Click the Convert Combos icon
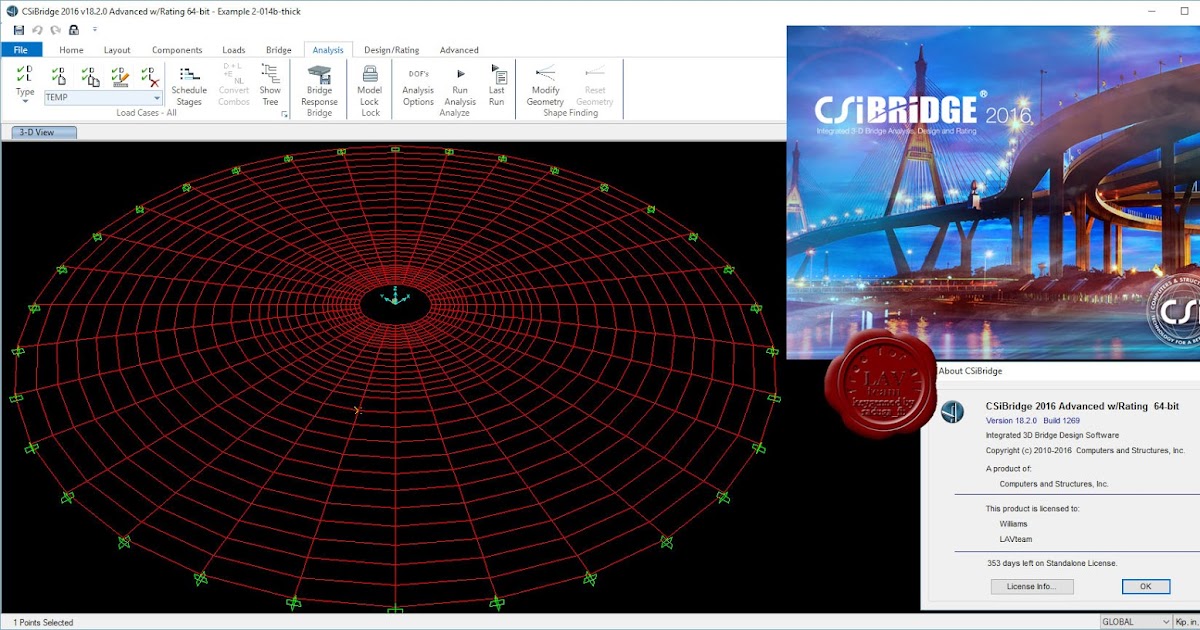The width and height of the screenshot is (1200, 630). coord(234,86)
